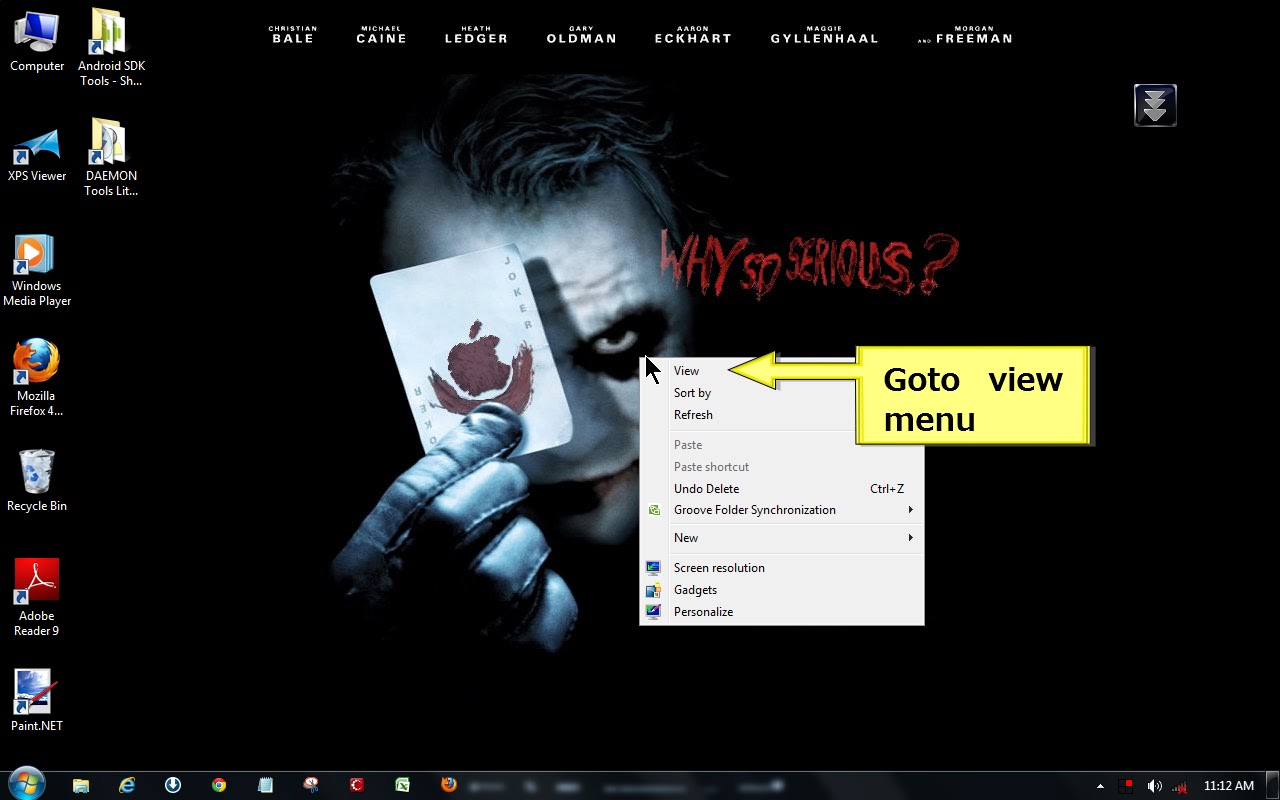Screen dimensions: 1280x800
Task: Open the volume control in the tray
Action: tap(1155, 786)
